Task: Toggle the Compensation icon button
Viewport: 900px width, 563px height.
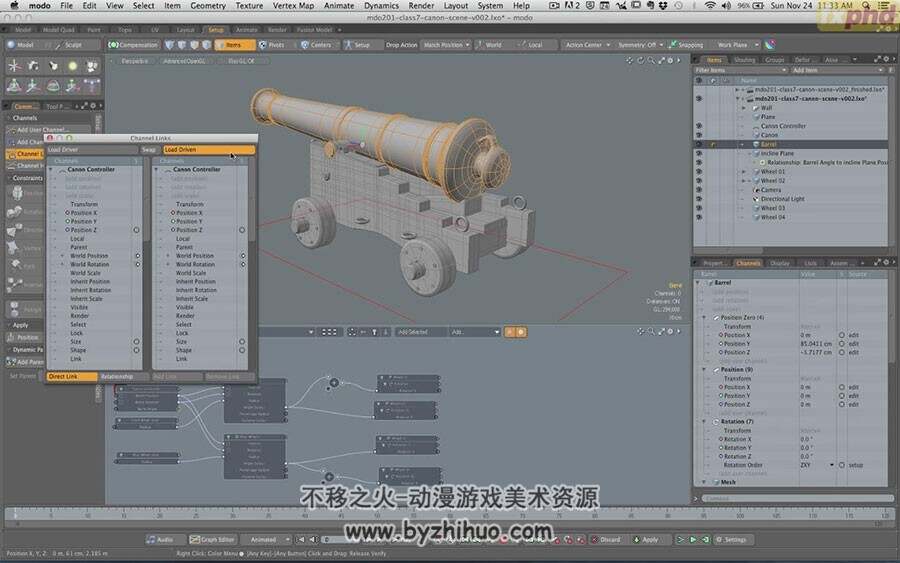Action: tap(133, 45)
